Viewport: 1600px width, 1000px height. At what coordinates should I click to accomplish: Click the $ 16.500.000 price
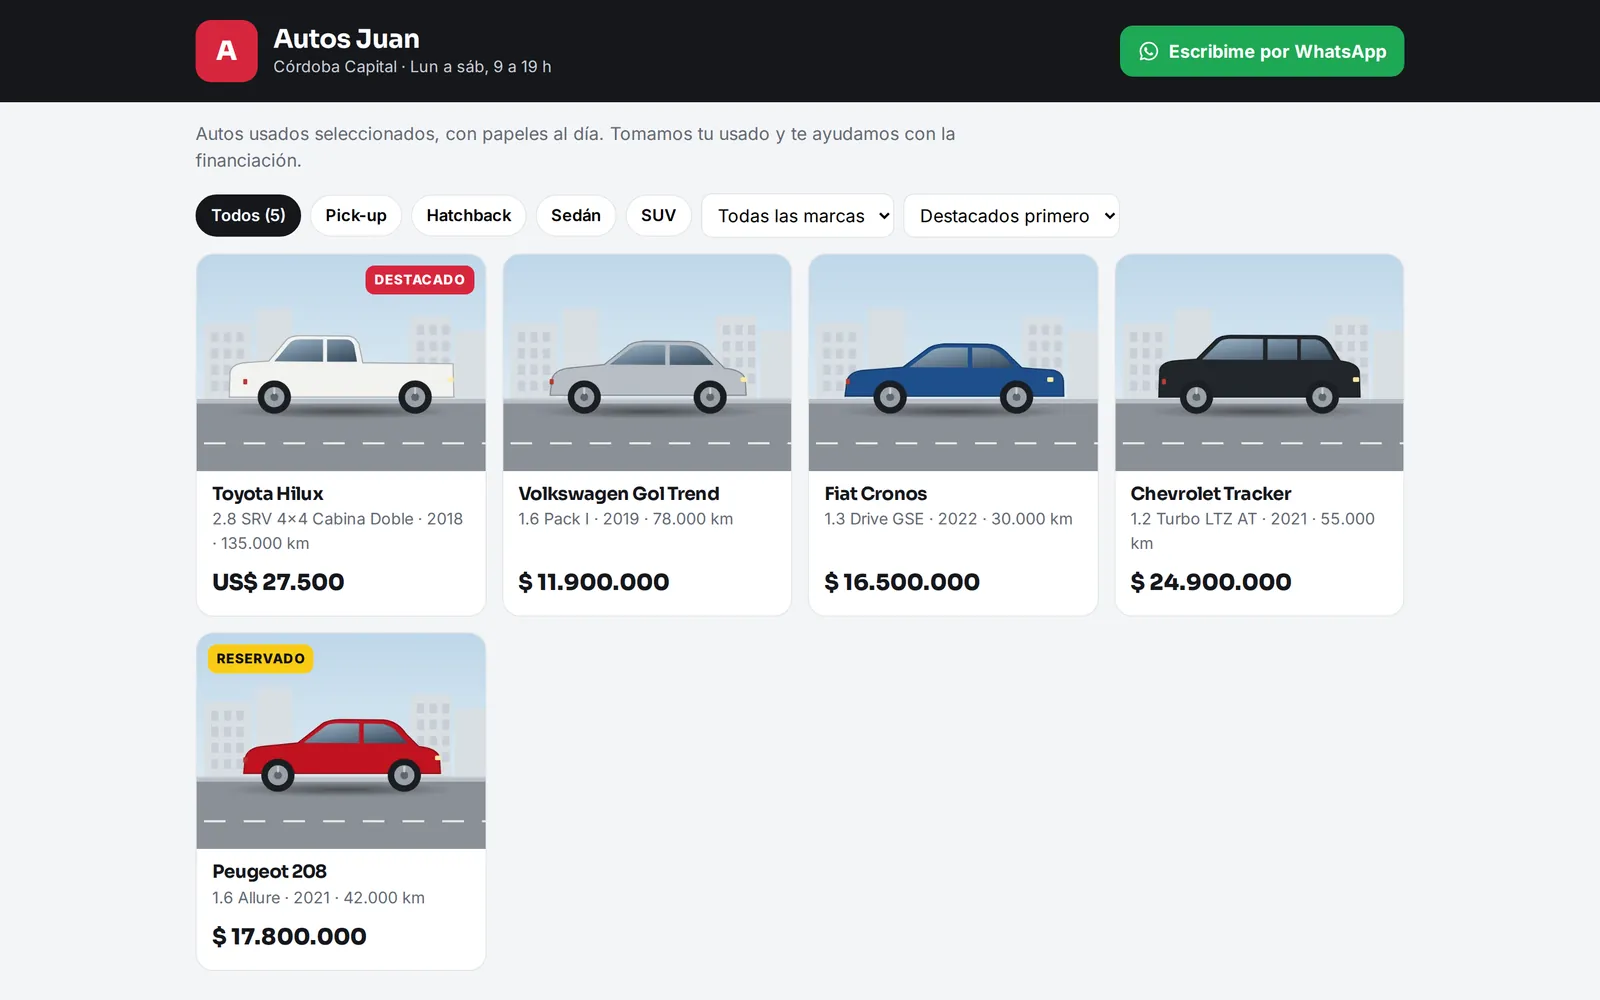pos(901,582)
